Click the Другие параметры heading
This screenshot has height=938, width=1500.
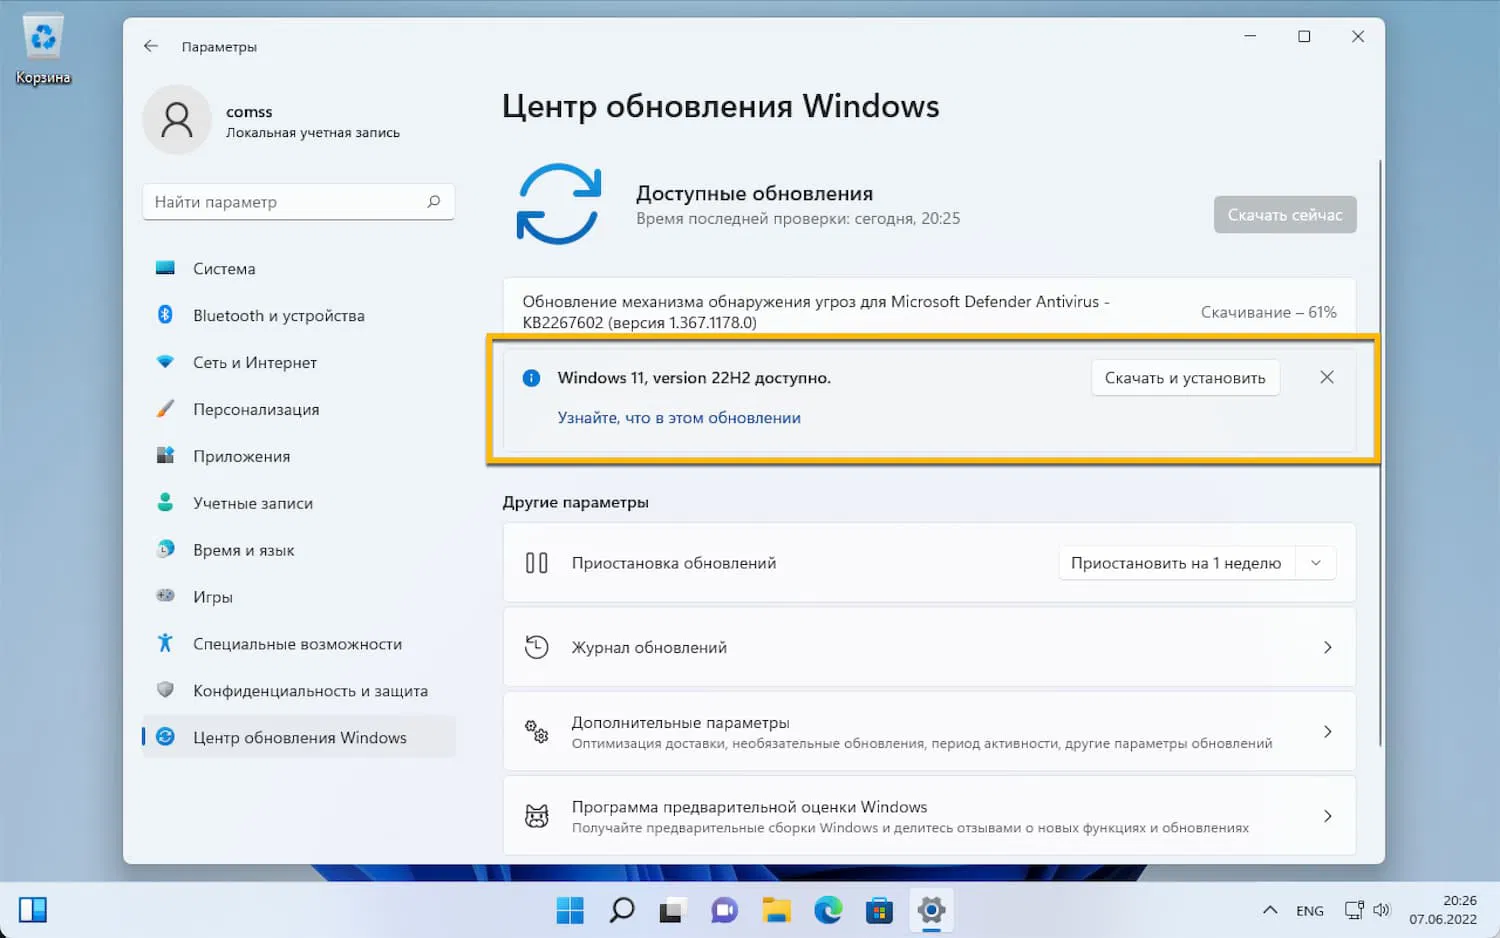click(x=576, y=502)
